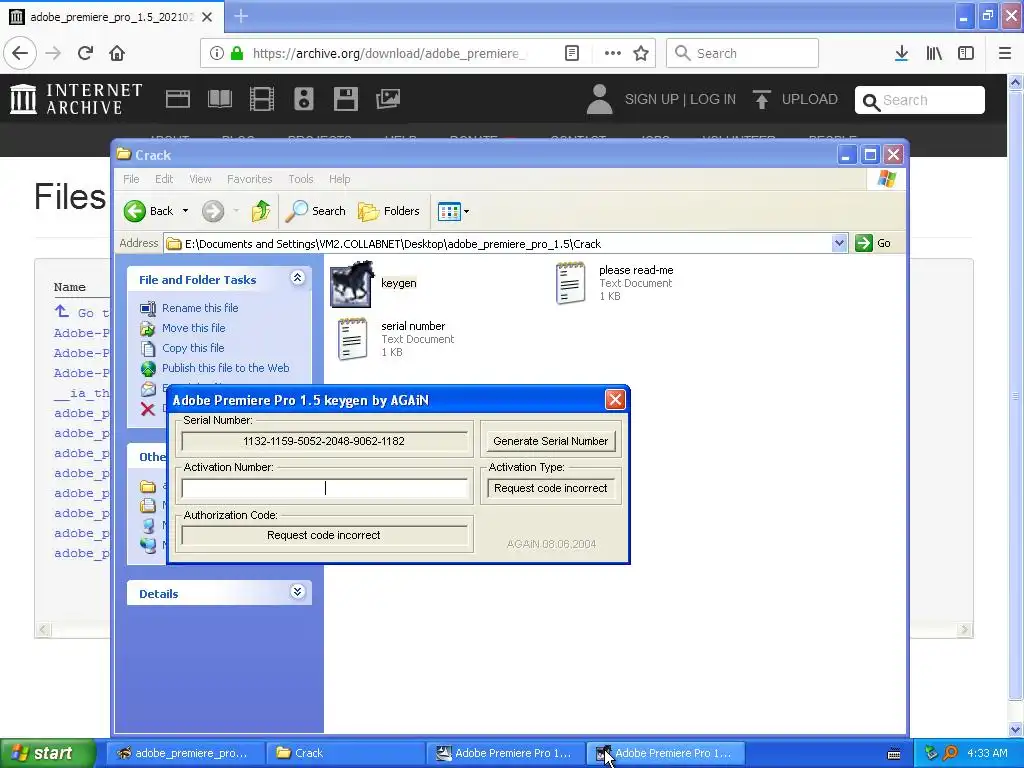1024x768 pixels.
Task: Open the Firefox hamburger menu
Action: coord(1005,53)
